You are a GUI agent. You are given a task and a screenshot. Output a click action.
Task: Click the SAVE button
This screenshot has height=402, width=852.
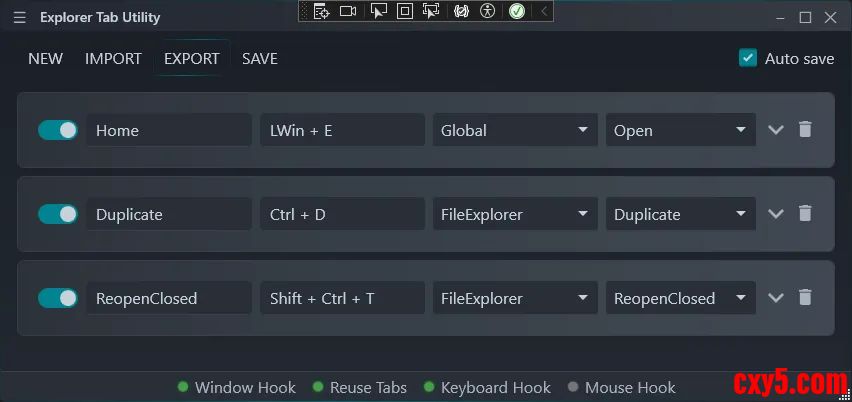[x=260, y=59]
